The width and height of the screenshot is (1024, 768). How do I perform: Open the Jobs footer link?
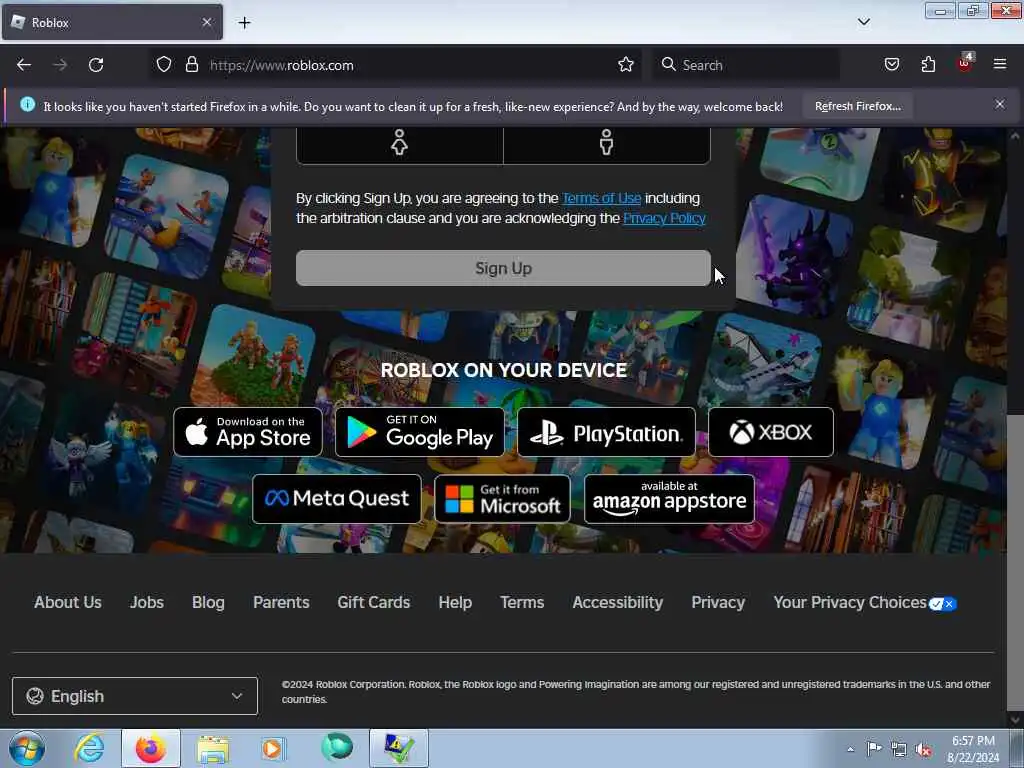(147, 602)
